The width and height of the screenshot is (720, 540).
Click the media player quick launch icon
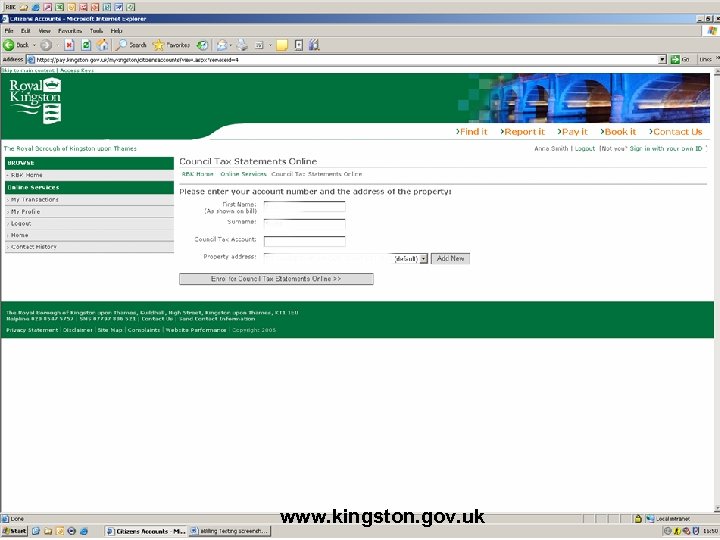(71, 531)
